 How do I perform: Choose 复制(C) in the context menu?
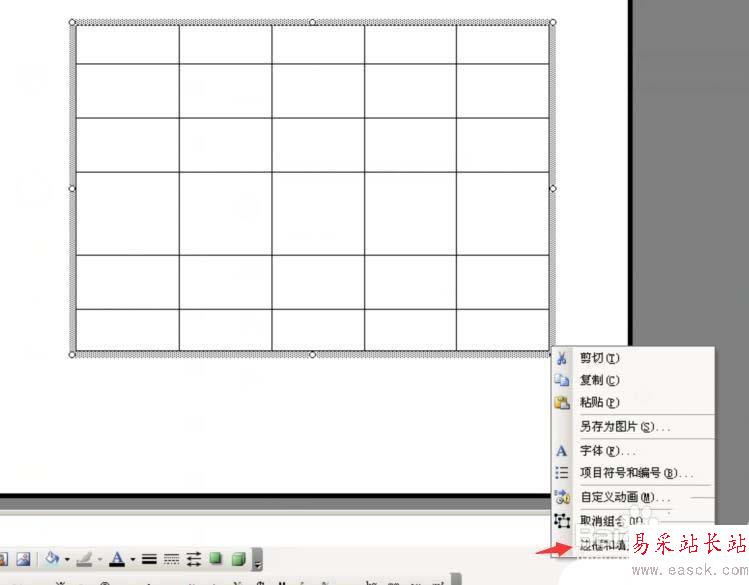point(633,380)
